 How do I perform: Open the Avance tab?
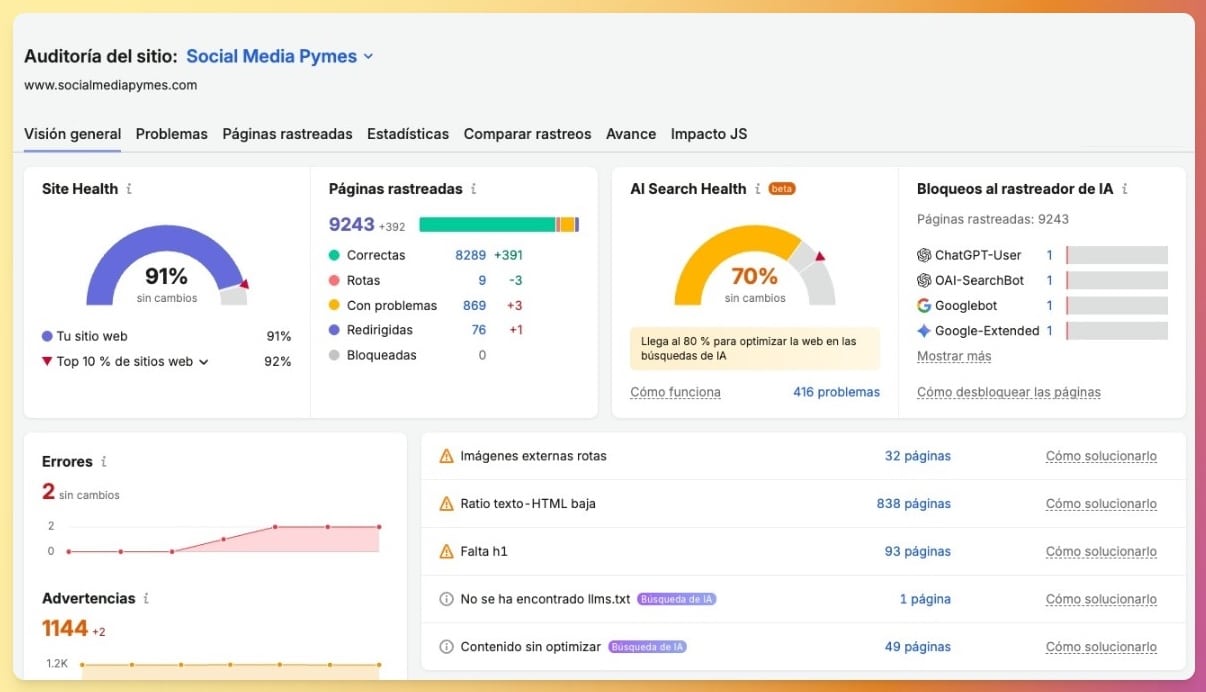click(631, 134)
